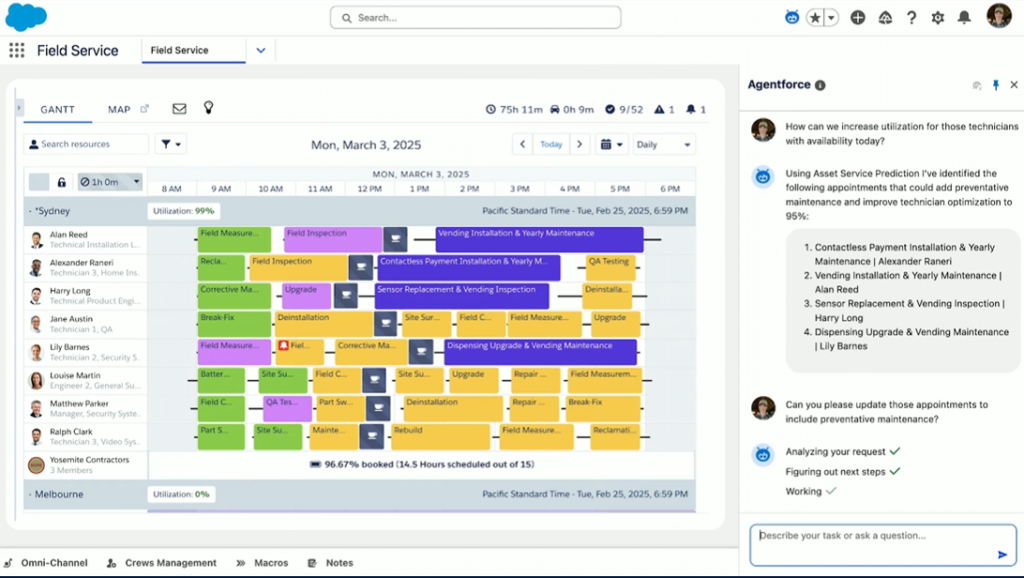1024x578 pixels.
Task: Select Harry Long's purple Upgrade appointment
Action: [307, 295]
